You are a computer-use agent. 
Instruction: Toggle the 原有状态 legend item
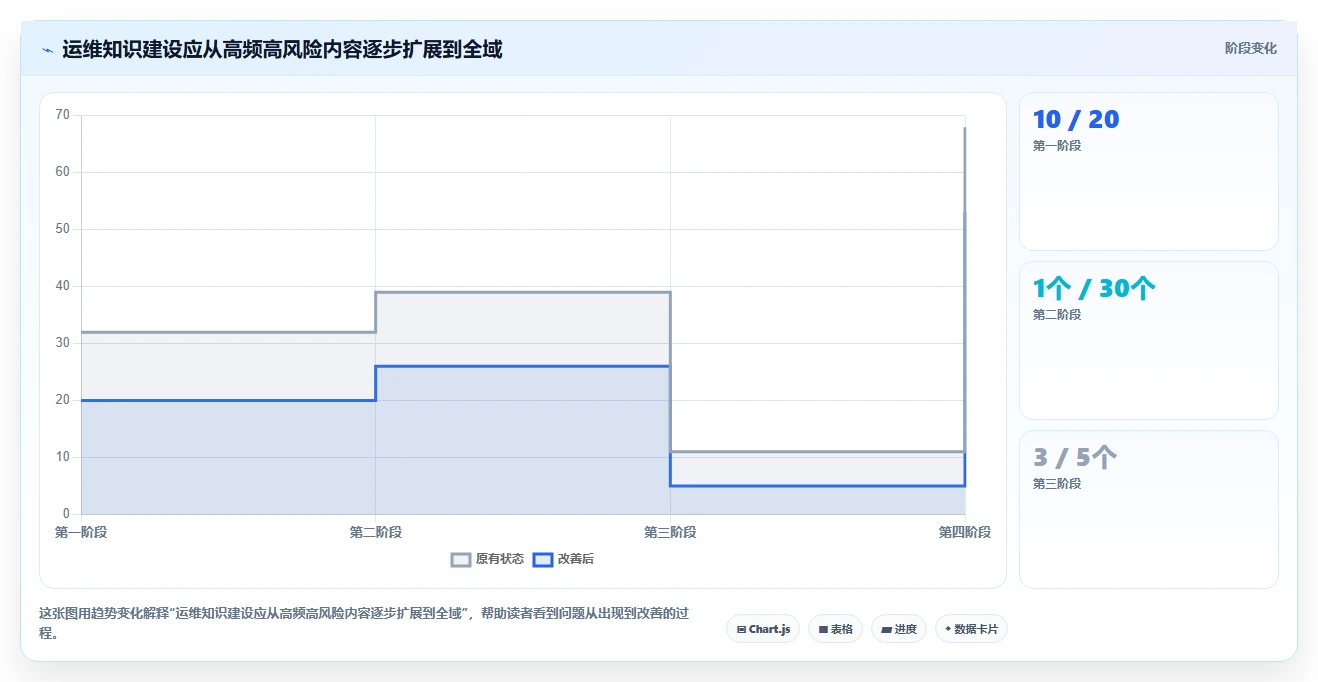(487, 559)
